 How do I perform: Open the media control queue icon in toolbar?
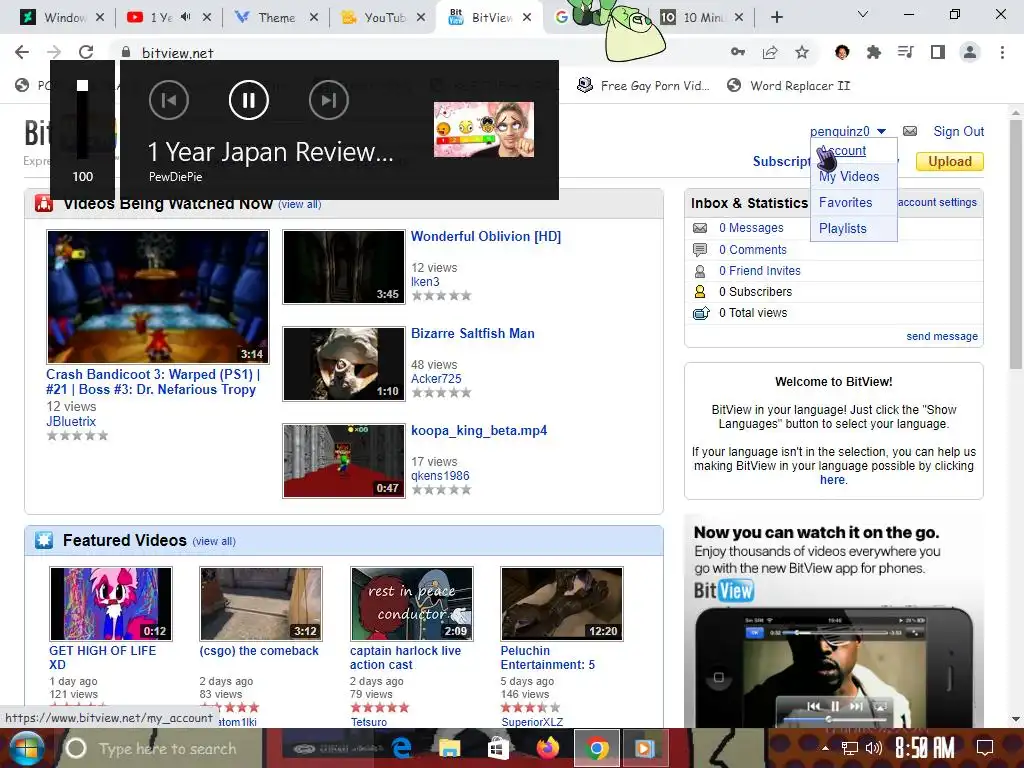pyautogui.click(x=906, y=52)
